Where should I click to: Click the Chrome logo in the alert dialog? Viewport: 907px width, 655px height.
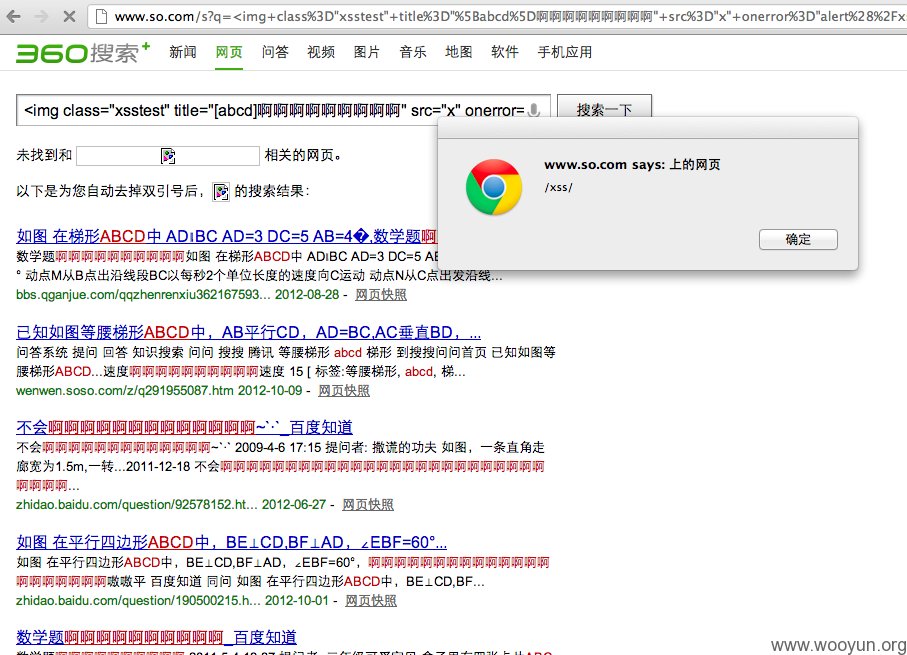coord(493,187)
